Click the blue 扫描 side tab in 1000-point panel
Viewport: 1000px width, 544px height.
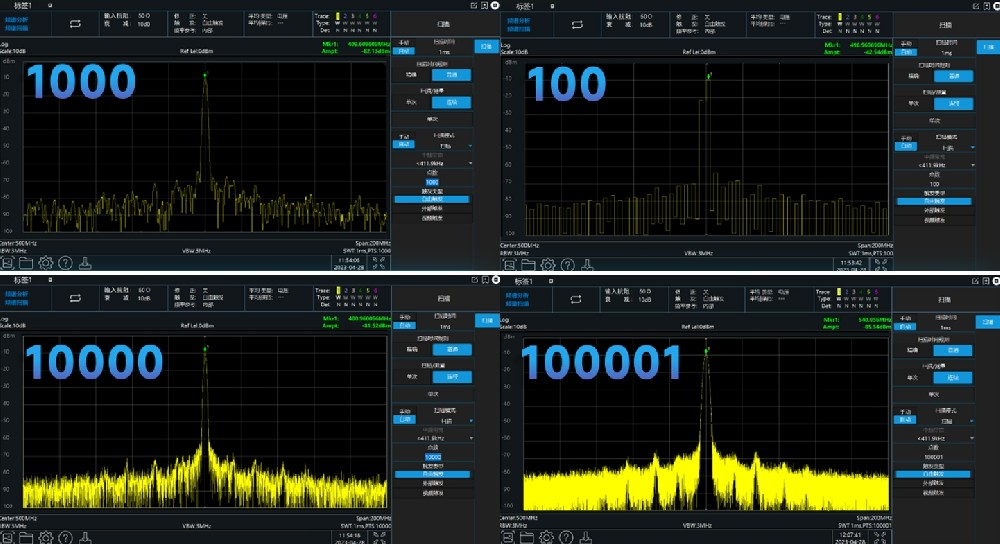pyautogui.click(x=485, y=46)
